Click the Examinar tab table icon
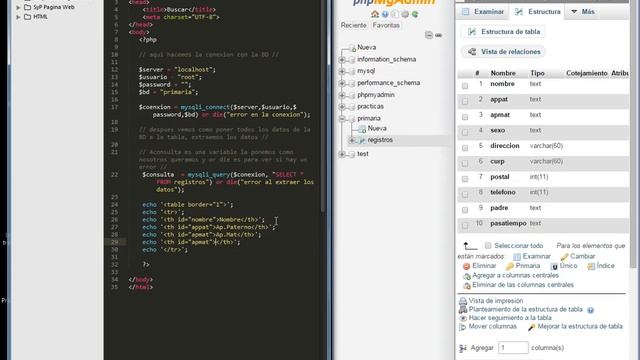The image size is (640, 360). tap(465, 12)
